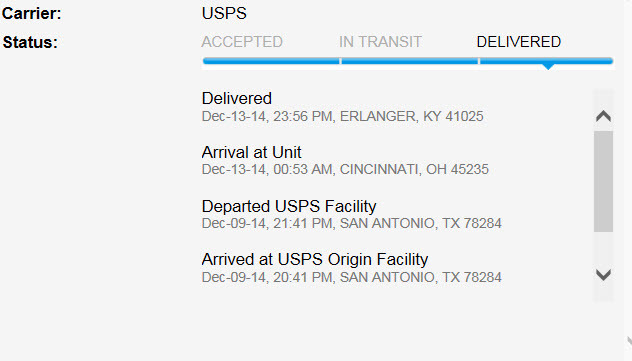The width and height of the screenshot is (632, 361).
Task: Click the Arrived at USPS Origin Facility event
Action: pyautogui.click(x=315, y=260)
